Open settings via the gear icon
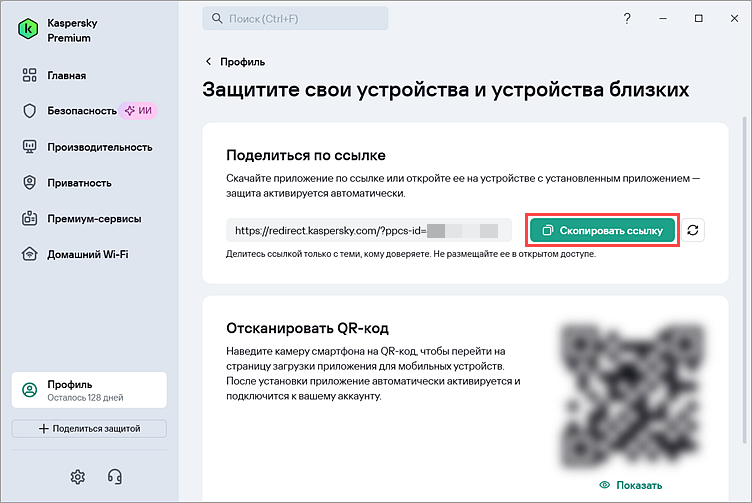 78,477
